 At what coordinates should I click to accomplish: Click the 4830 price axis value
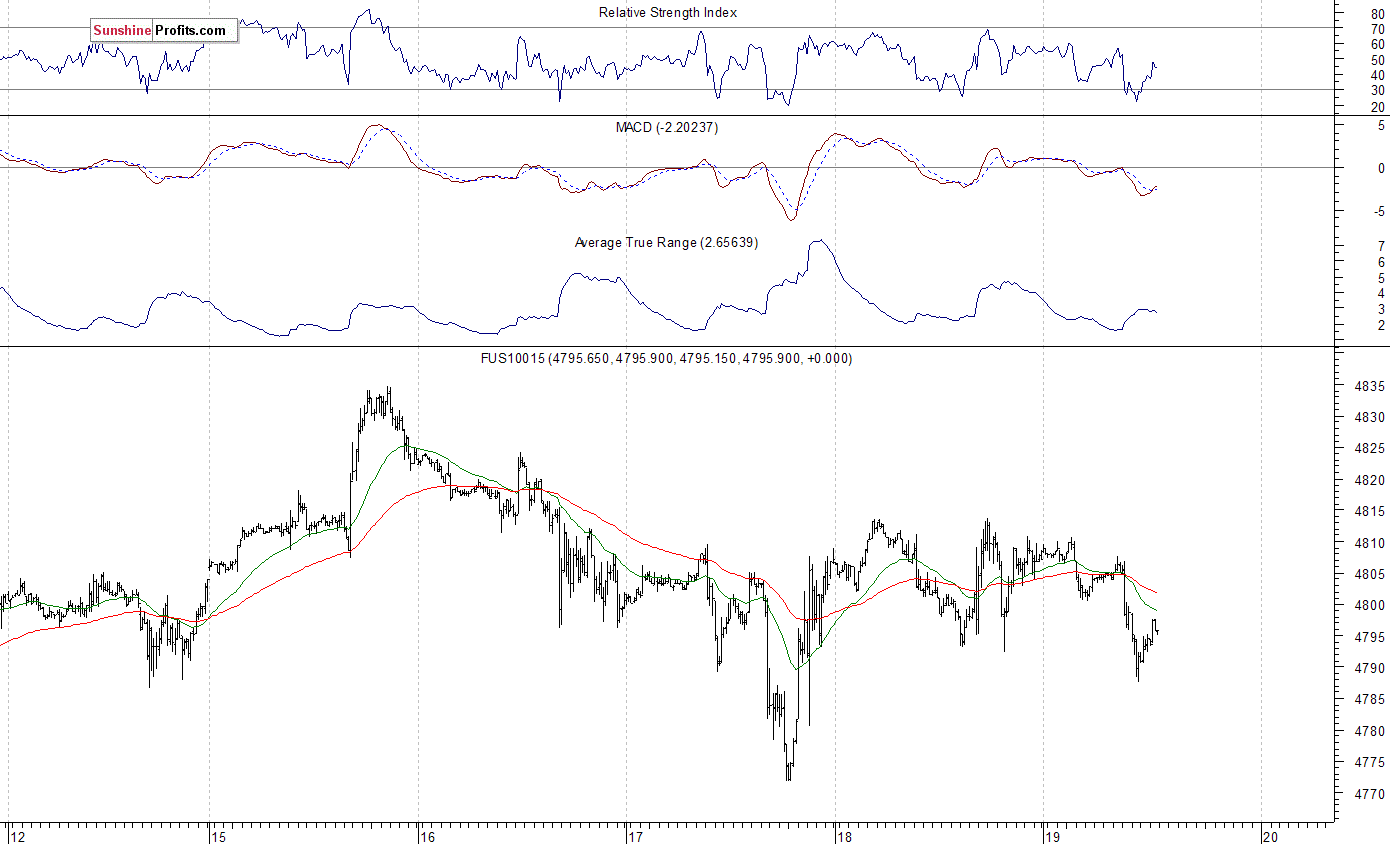[x=1369, y=417]
